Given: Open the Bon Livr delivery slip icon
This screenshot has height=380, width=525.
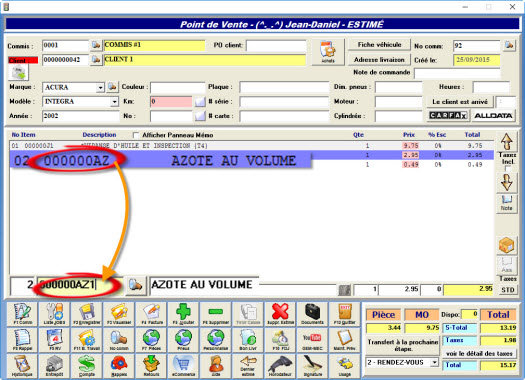Looking at the screenshot, I should point(248,339).
